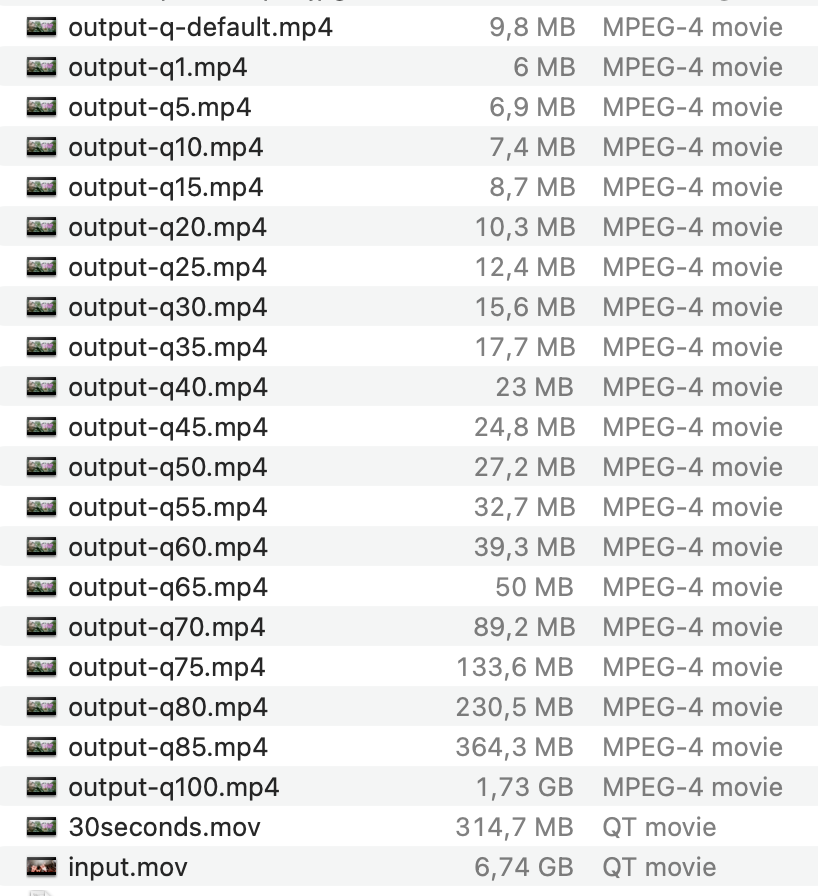Screen dimensions: 818x896
Task: Click the 39,3 MB size for output-q60.mp4
Action: tap(525, 547)
